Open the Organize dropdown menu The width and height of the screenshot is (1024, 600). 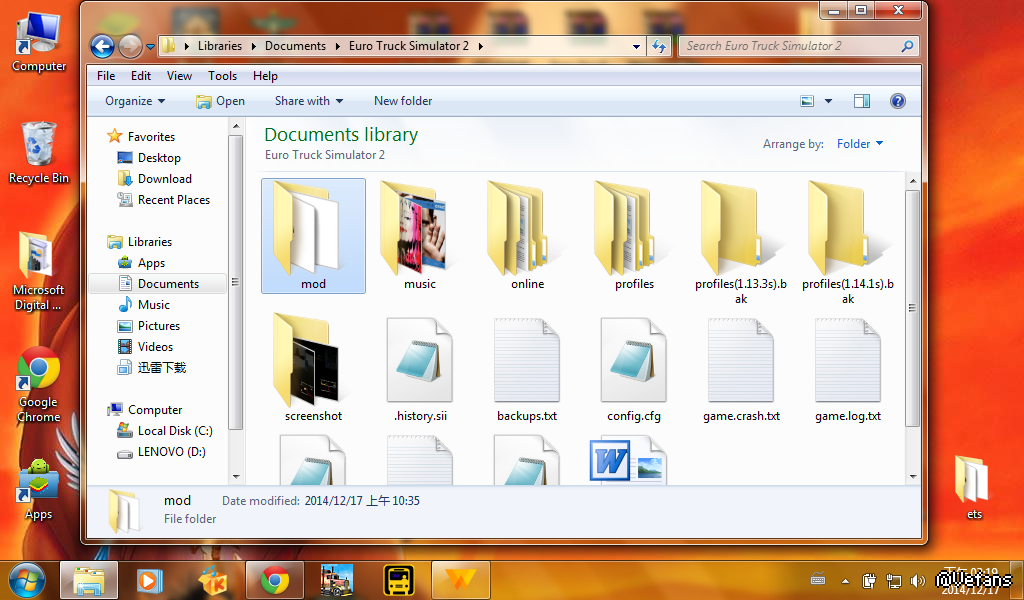135,101
